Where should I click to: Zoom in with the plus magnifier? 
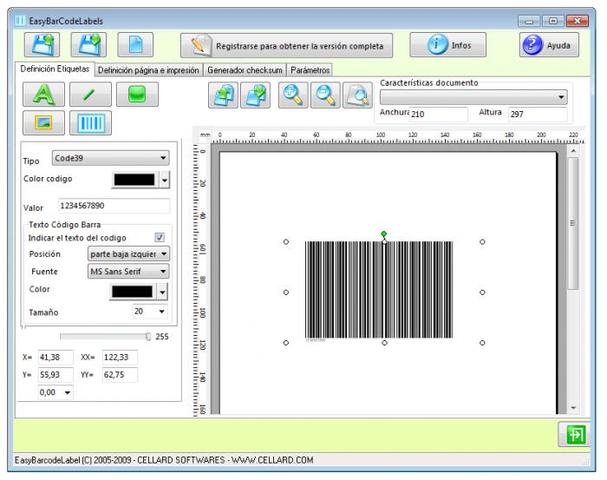coord(293,95)
